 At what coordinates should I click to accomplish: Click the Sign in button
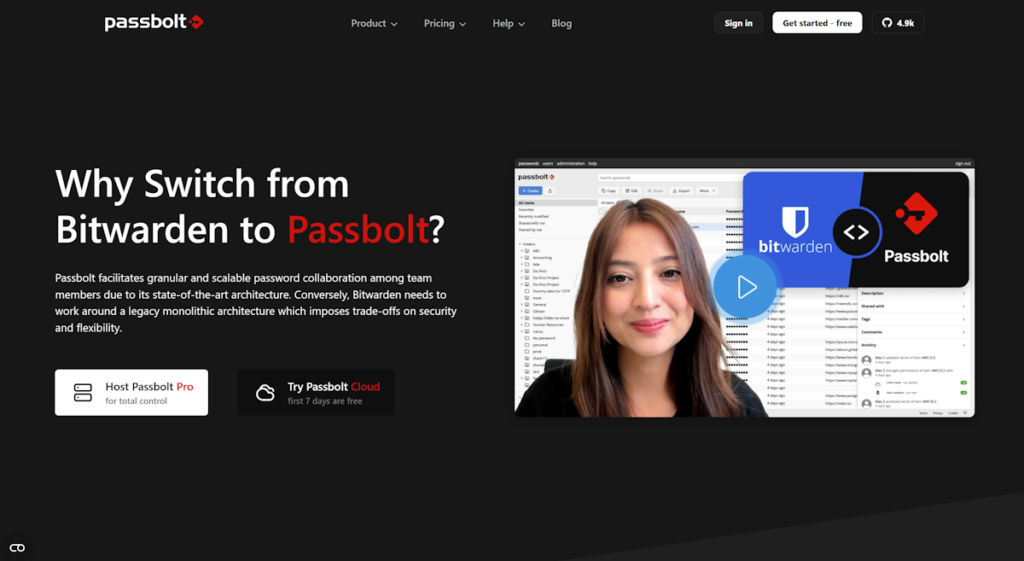tap(738, 23)
